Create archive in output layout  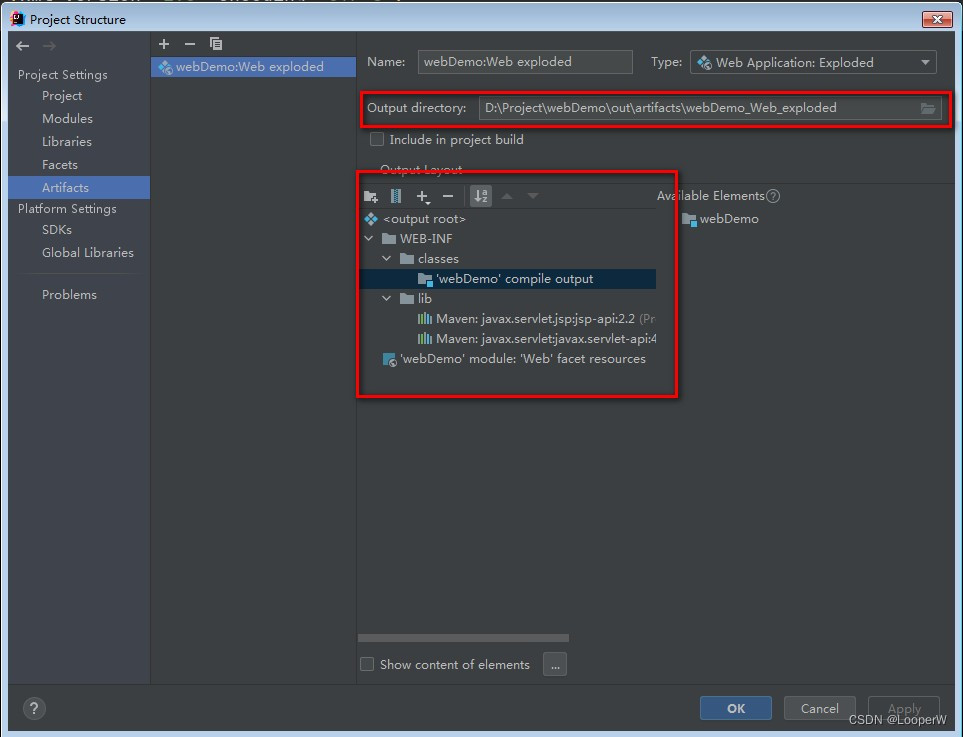pyautogui.click(x=396, y=197)
